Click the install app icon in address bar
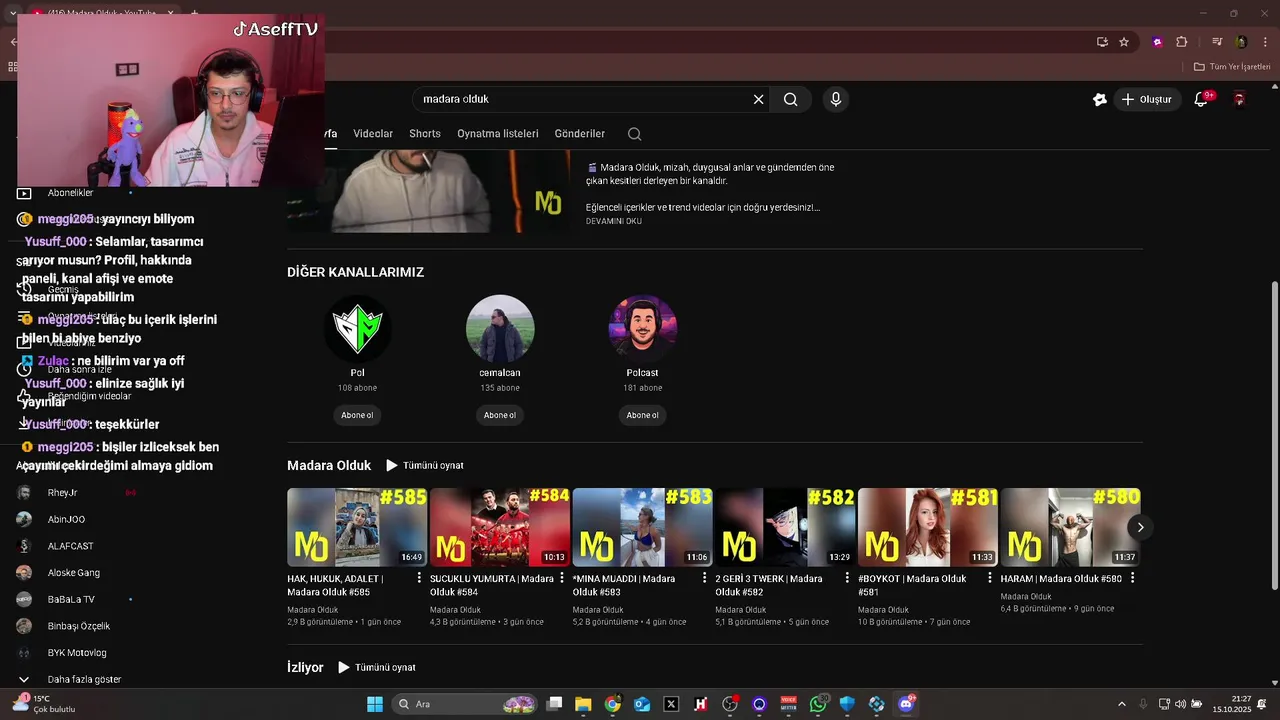Screen dimensions: 1280x720 point(1102,42)
